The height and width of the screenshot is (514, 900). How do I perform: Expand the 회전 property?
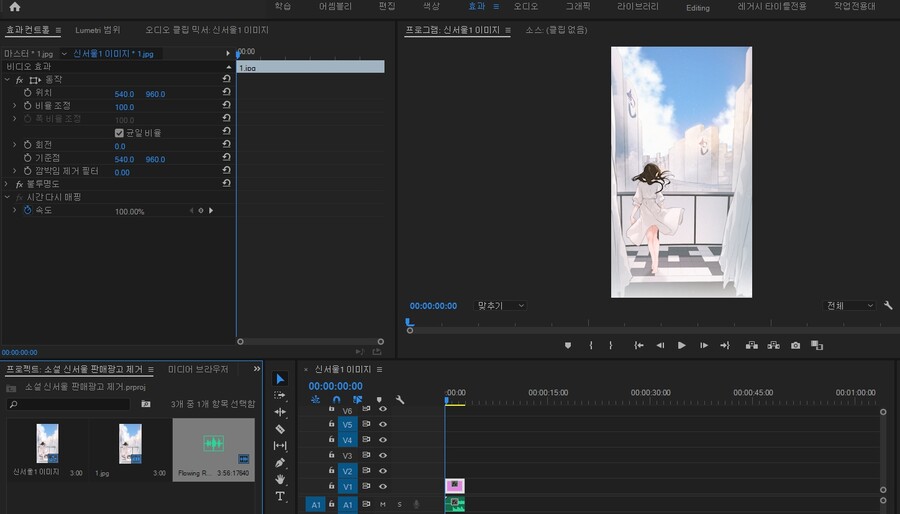(x=15, y=146)
